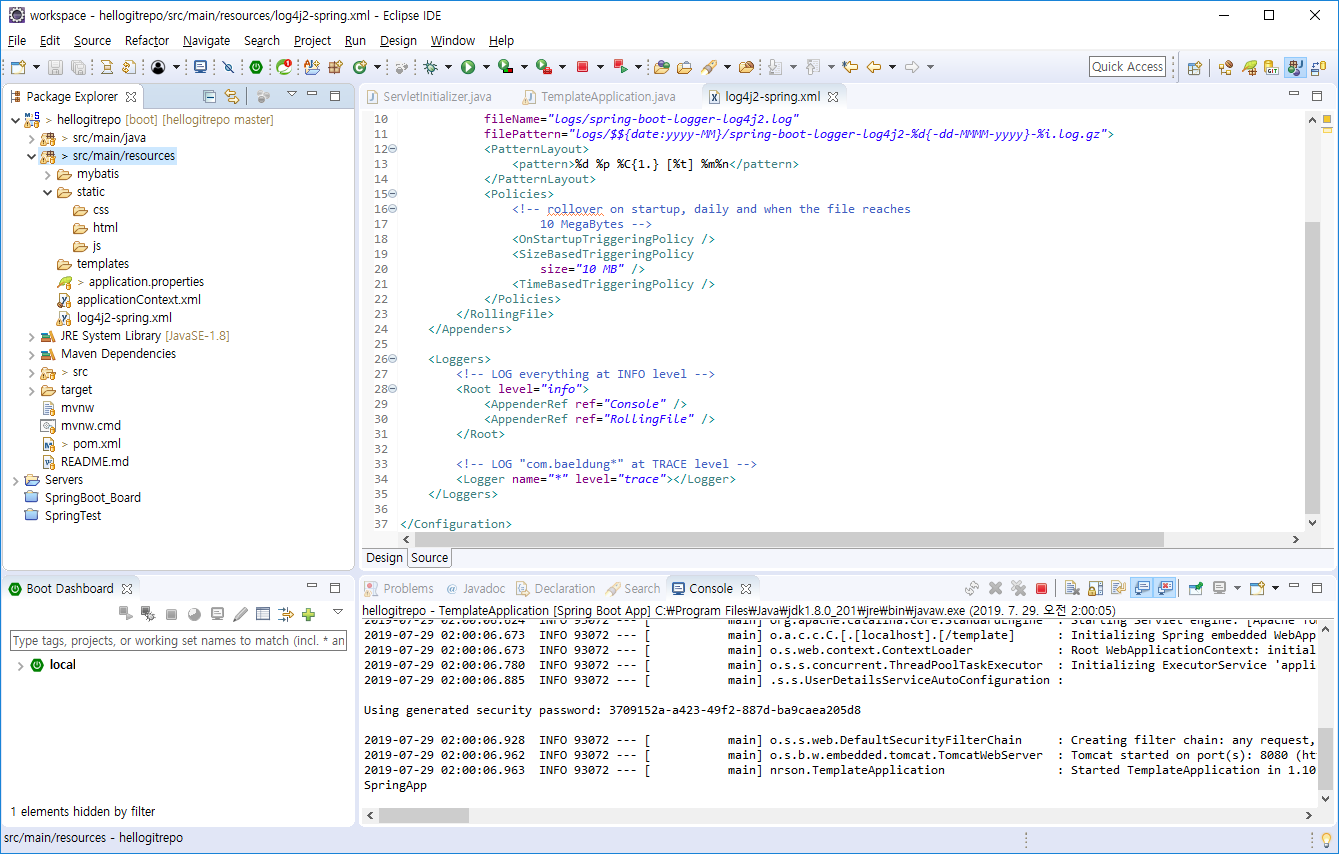1339x854 pixels.
Task: Switch to TemplateApplication.java editor tab
Action: pyautogui.click(x=598, y=97)
